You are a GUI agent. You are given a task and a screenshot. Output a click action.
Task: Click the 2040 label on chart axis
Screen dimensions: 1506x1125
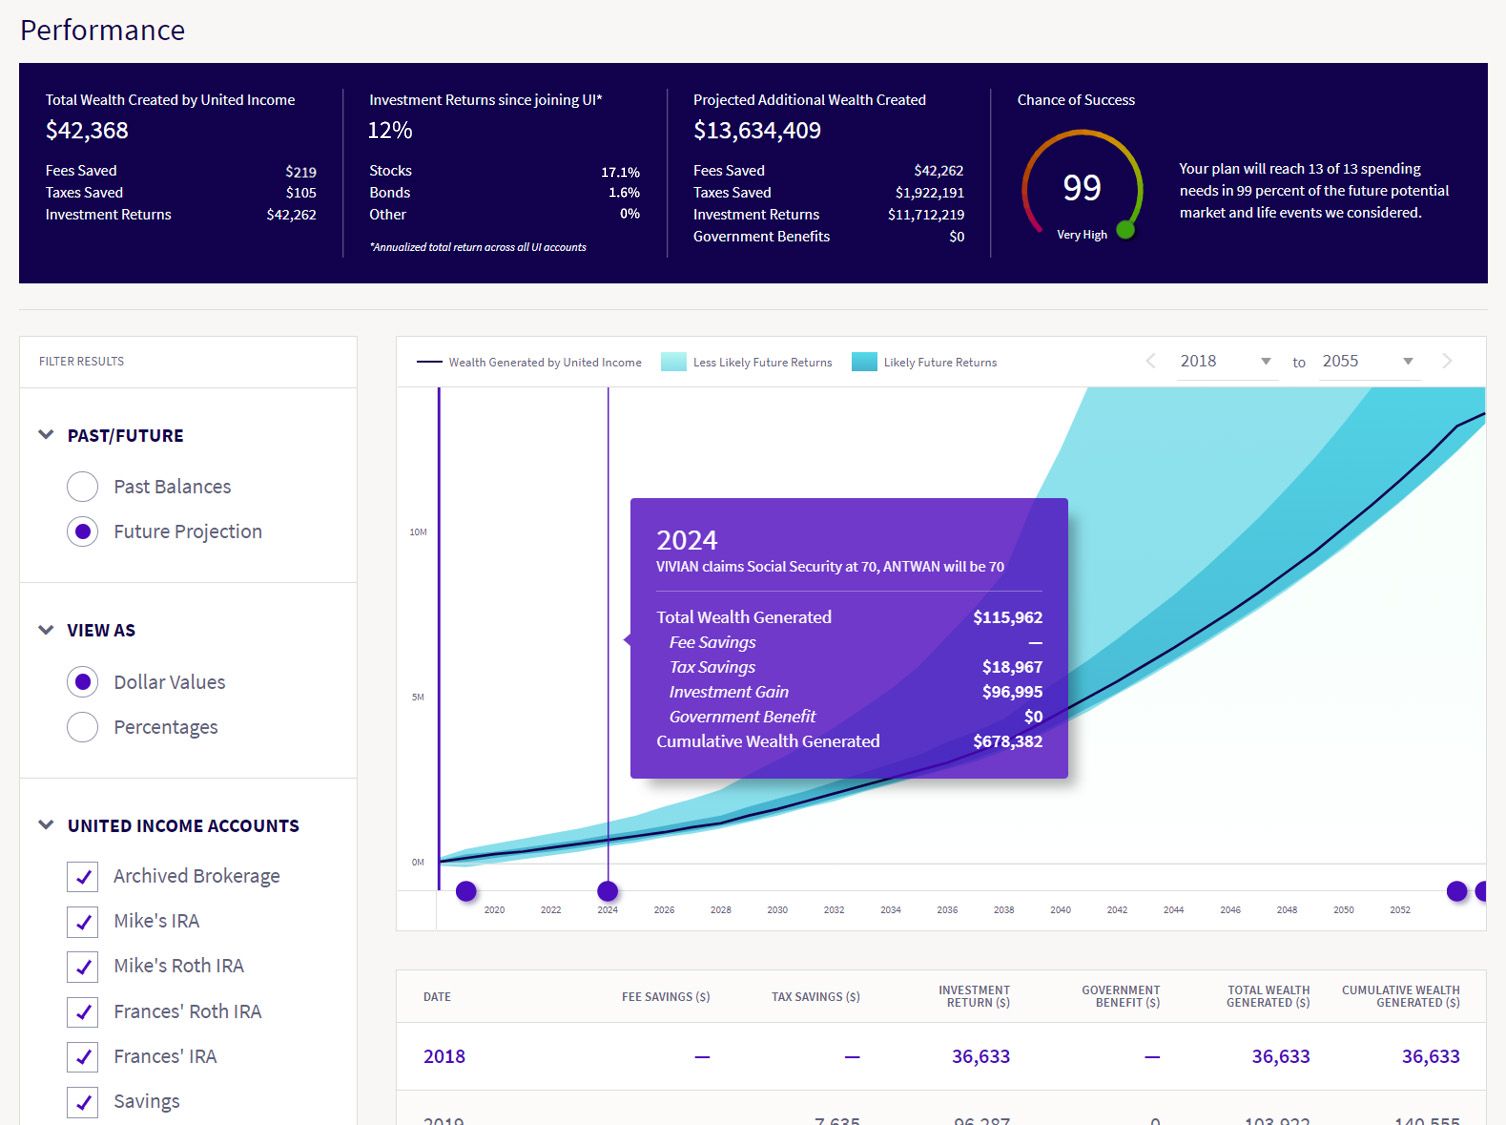[x=1060, y=910]
